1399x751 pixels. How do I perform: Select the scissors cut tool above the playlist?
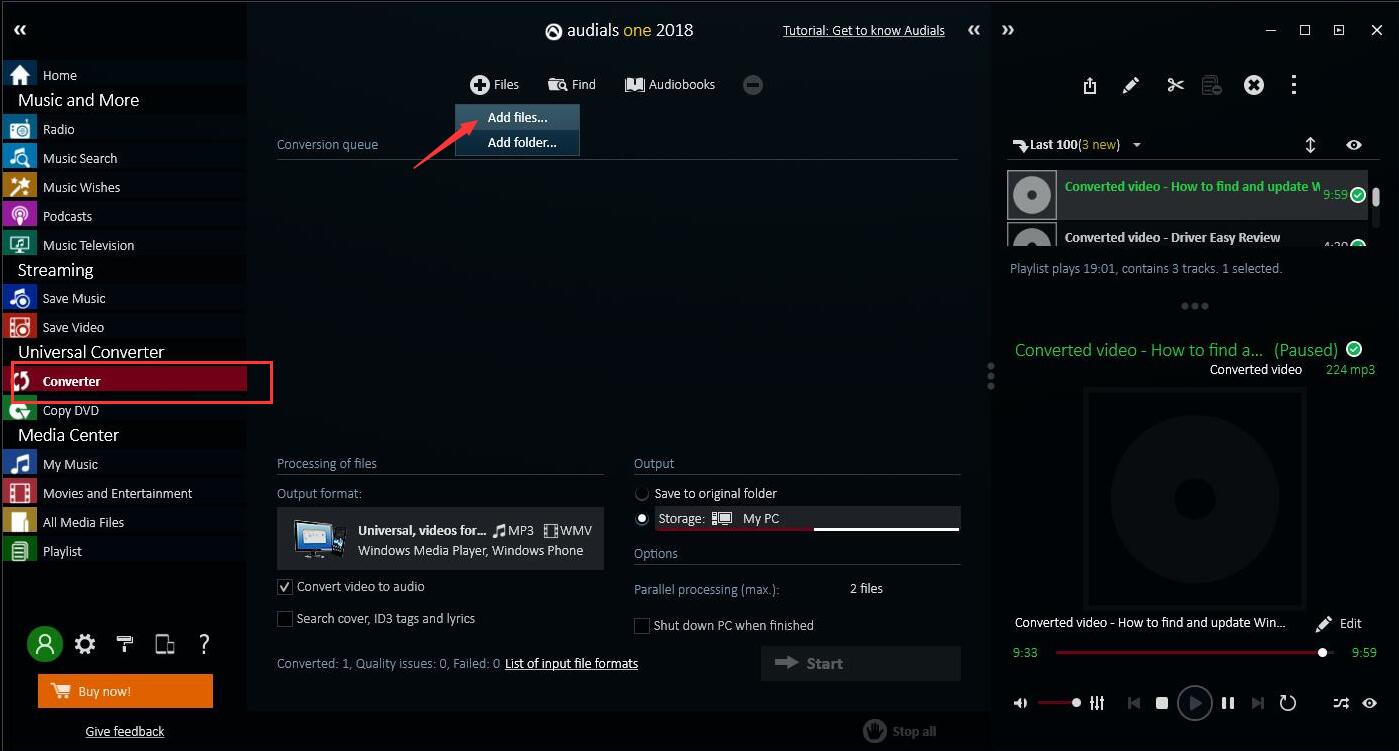(x=1174, y=85)
